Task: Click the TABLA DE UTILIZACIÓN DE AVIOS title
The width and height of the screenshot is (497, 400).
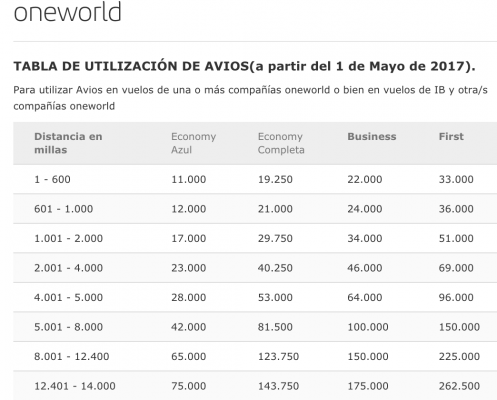Action: 131,66
